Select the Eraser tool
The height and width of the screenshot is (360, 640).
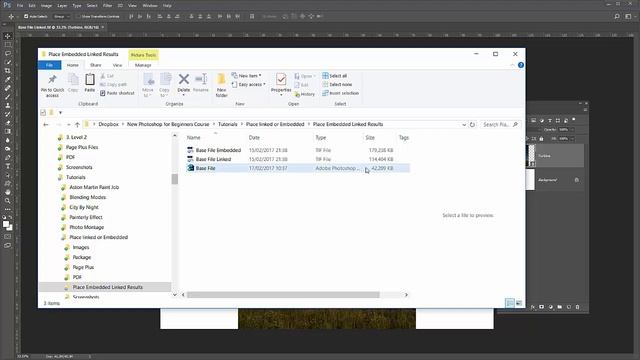[7, 123]
